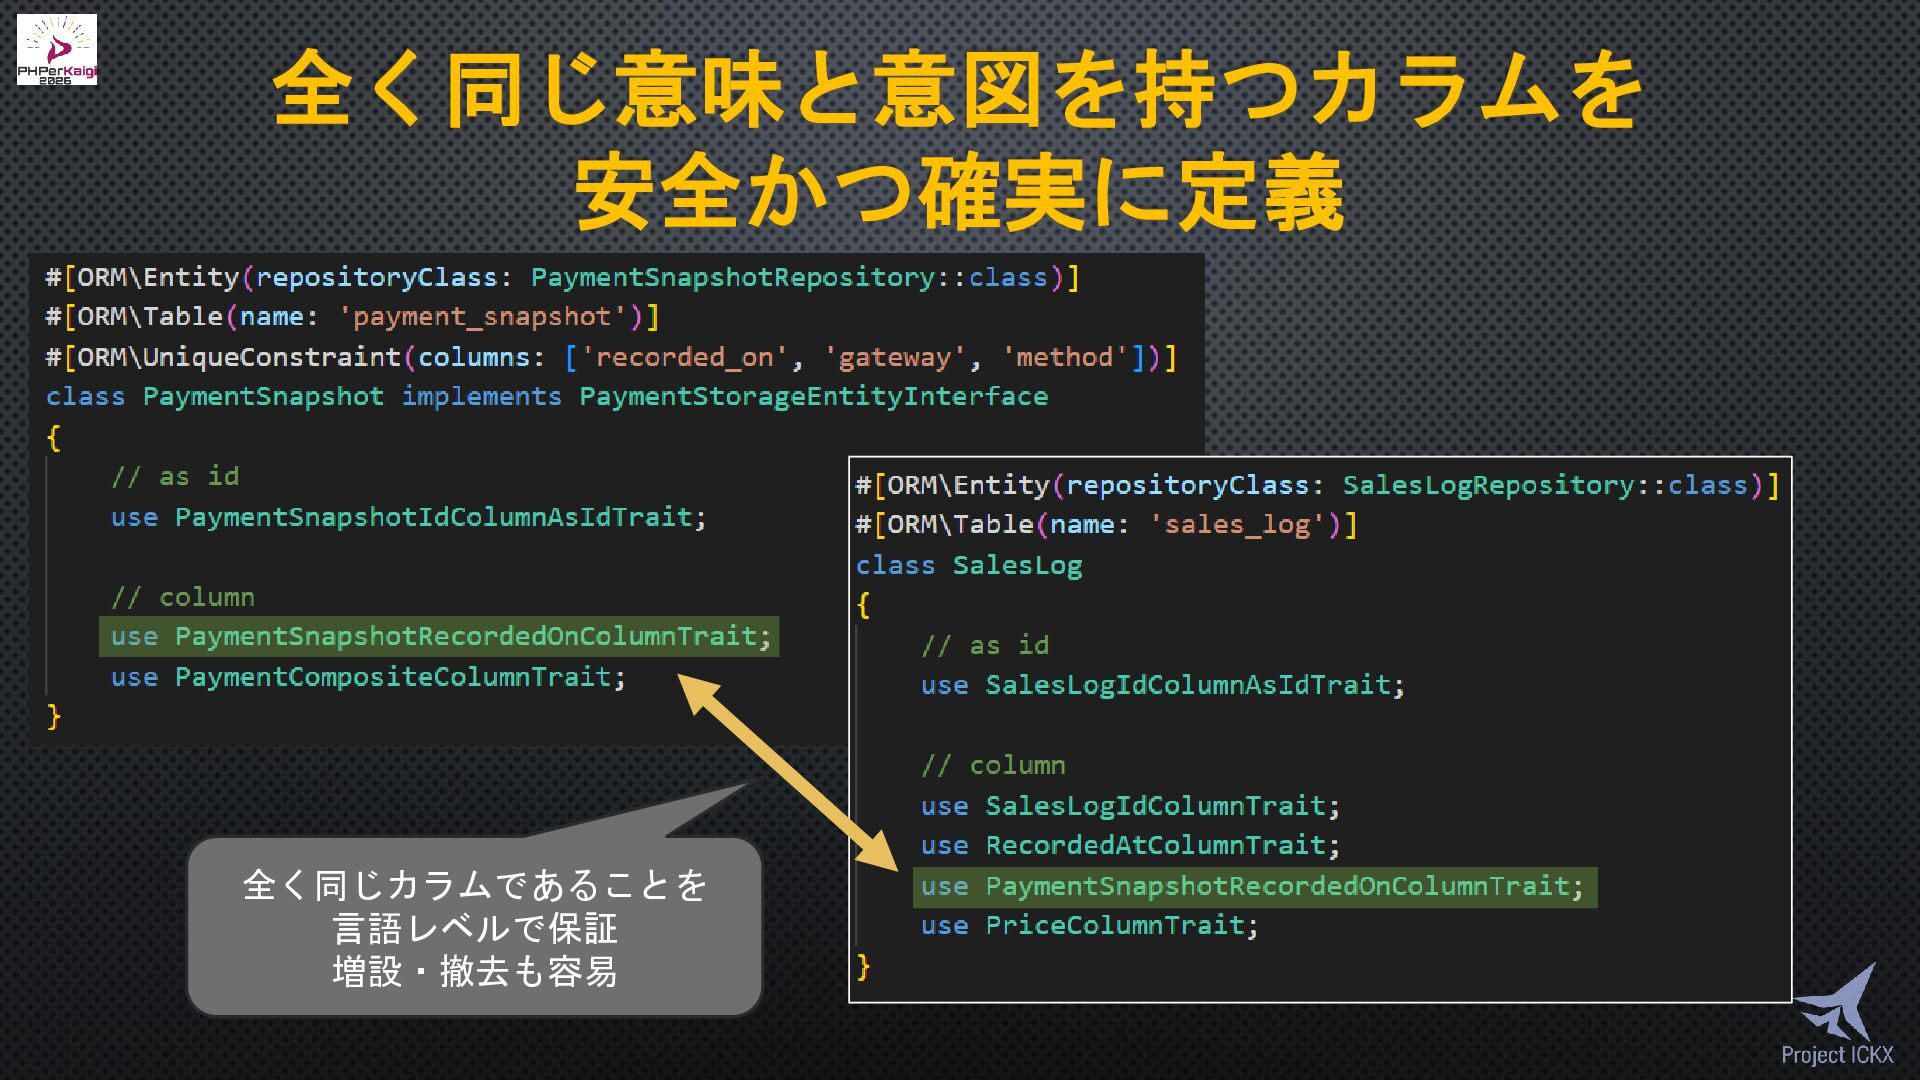Click use PaymentSnapshotIdColumnAsIdTrait line
The width and height of the screenshot is (1920, 1080).
[408, 517]
